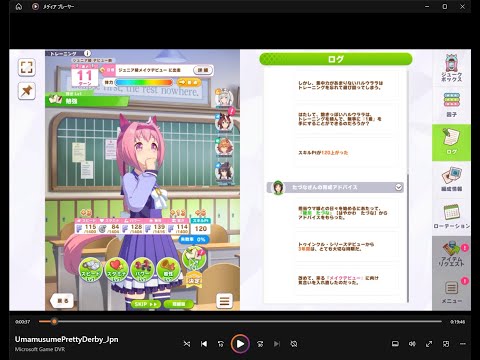Click the game's fullscreen corner-brackets icon
Image resolution: width=480 pixels, height=360 pixels.
(x=26, y=67)
